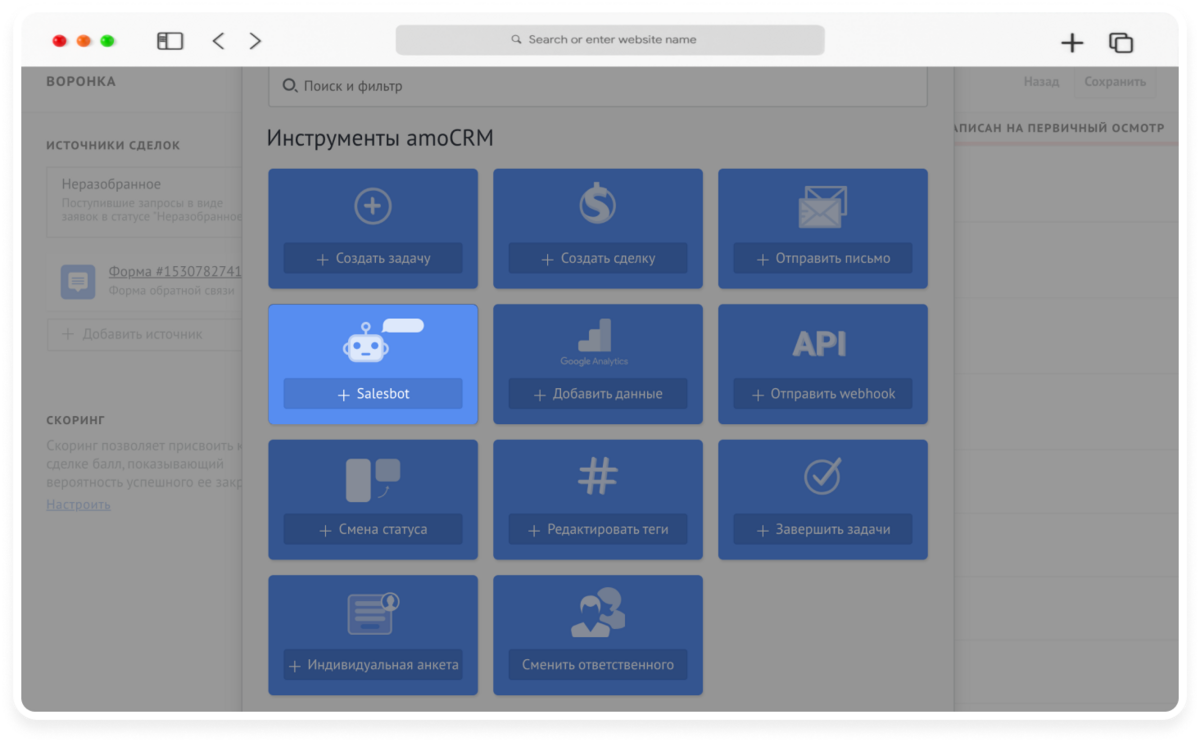
Task: Click the individual questionnaire form icon
Action: (373, 613)
